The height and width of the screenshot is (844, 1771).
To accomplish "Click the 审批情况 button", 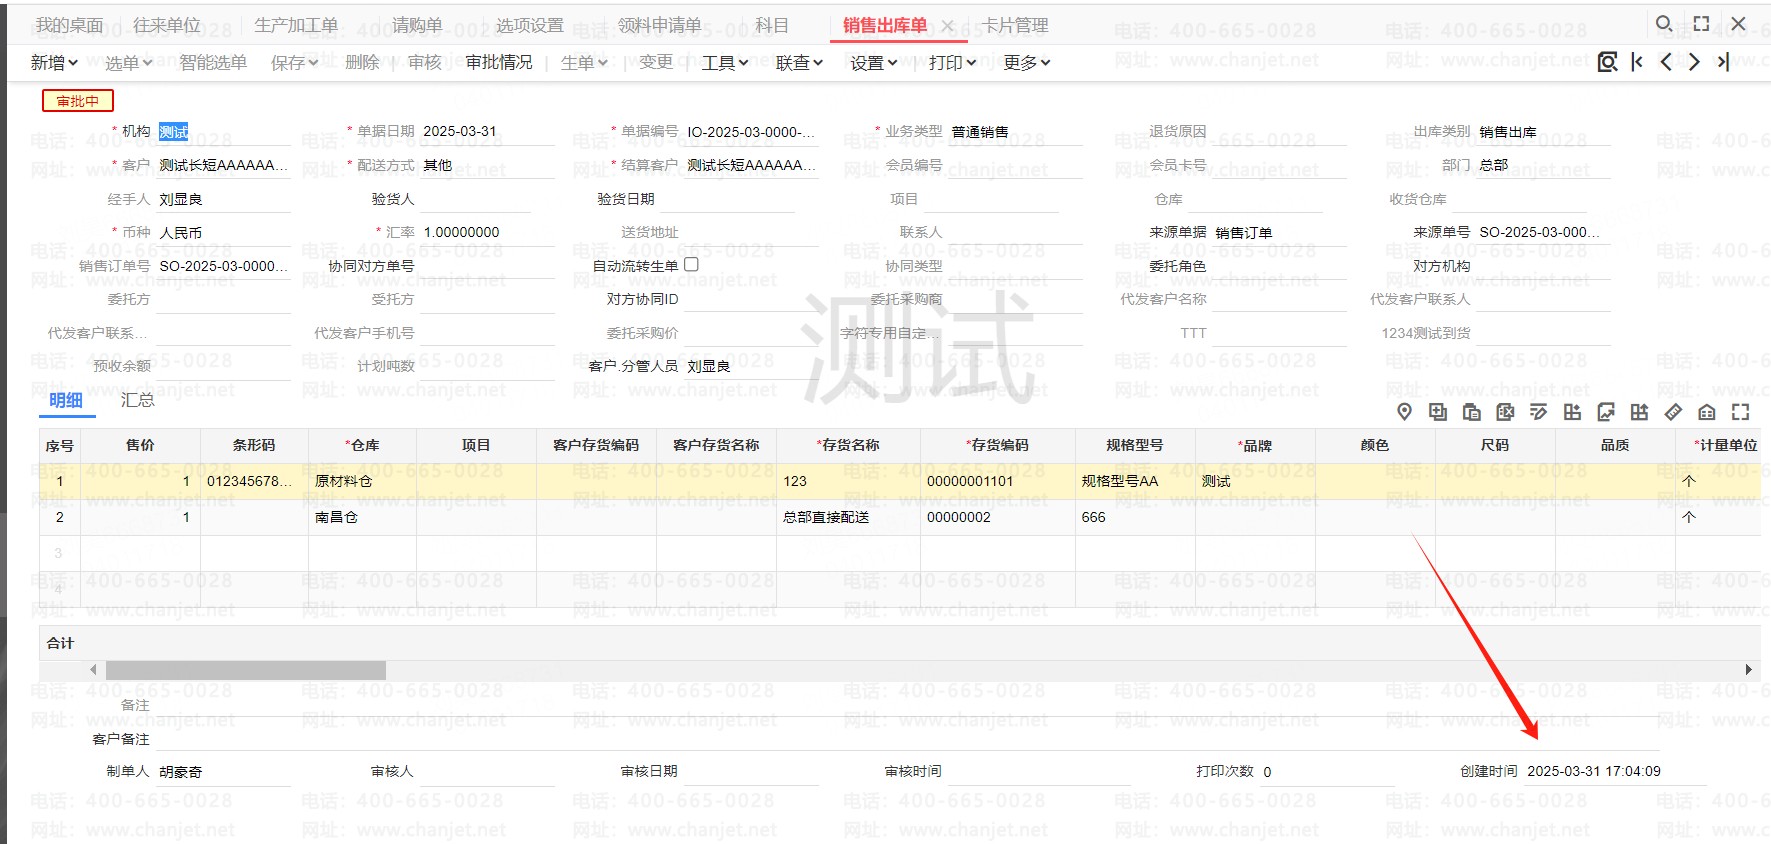I will click(x=499, y=62).
